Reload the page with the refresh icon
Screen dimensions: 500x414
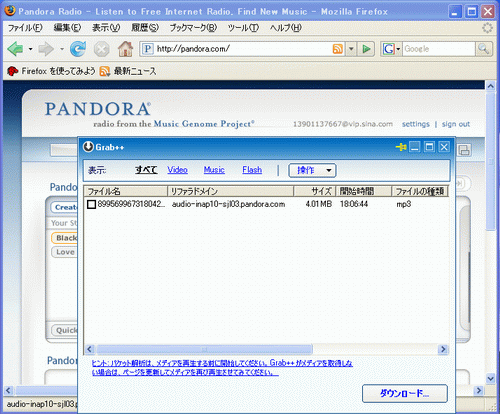(78, 49)
